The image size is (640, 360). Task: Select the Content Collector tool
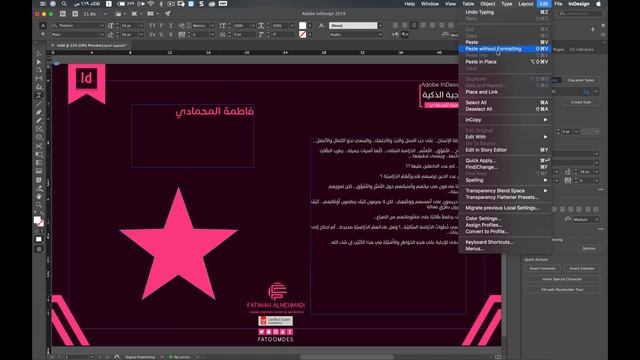39,87
